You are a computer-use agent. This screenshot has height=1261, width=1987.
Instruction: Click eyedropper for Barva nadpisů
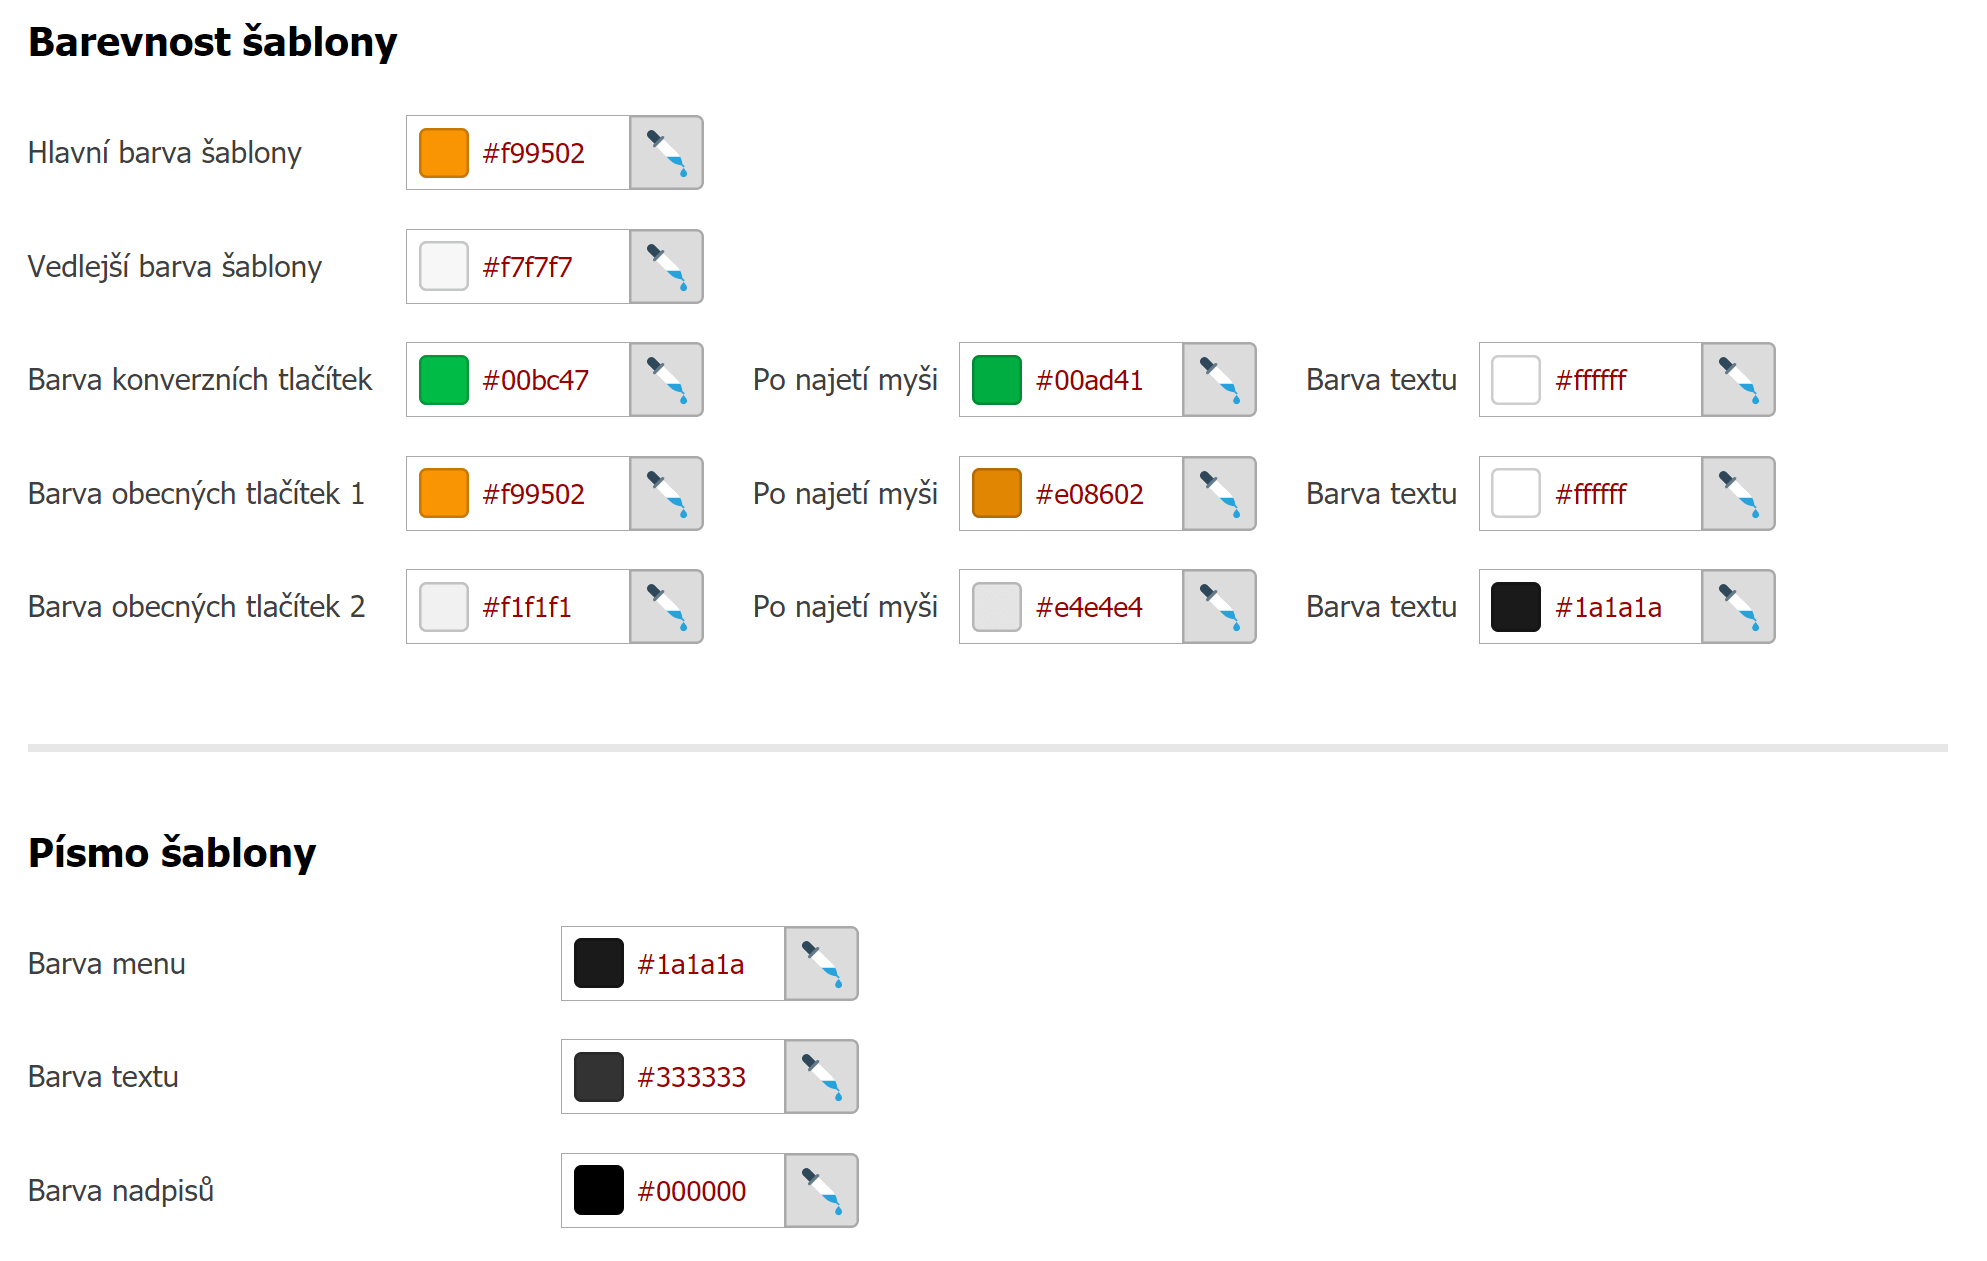pyautogui.click(x=821, y=1191)
